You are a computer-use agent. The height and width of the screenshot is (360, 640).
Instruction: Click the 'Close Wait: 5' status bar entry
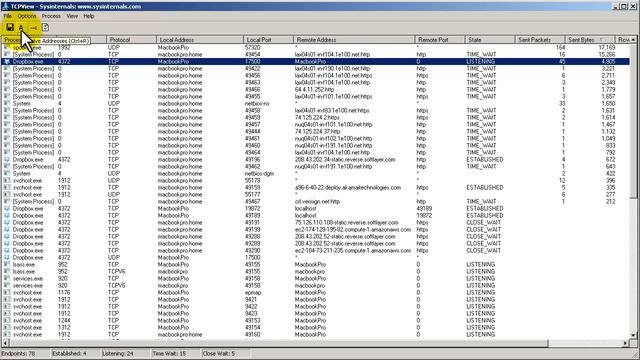219,353
